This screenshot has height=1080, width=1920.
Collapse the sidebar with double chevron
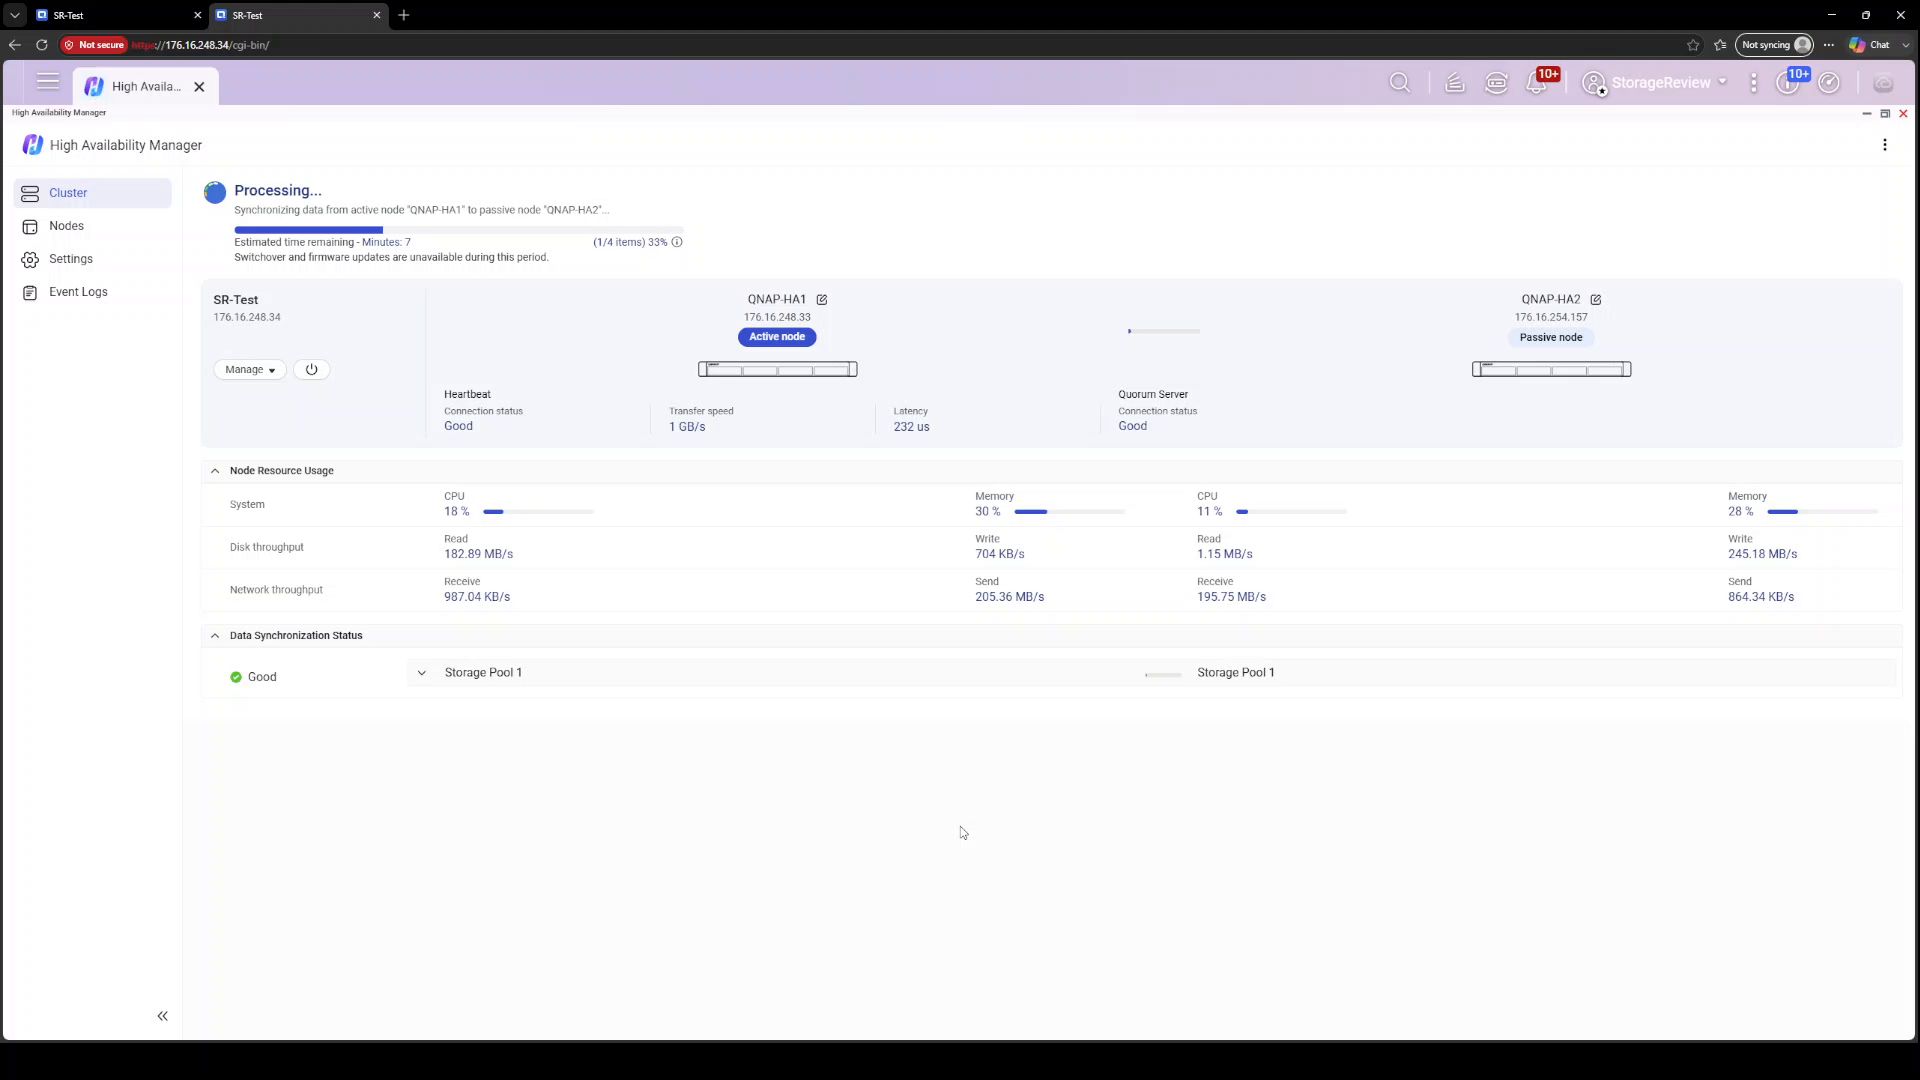162,1016
